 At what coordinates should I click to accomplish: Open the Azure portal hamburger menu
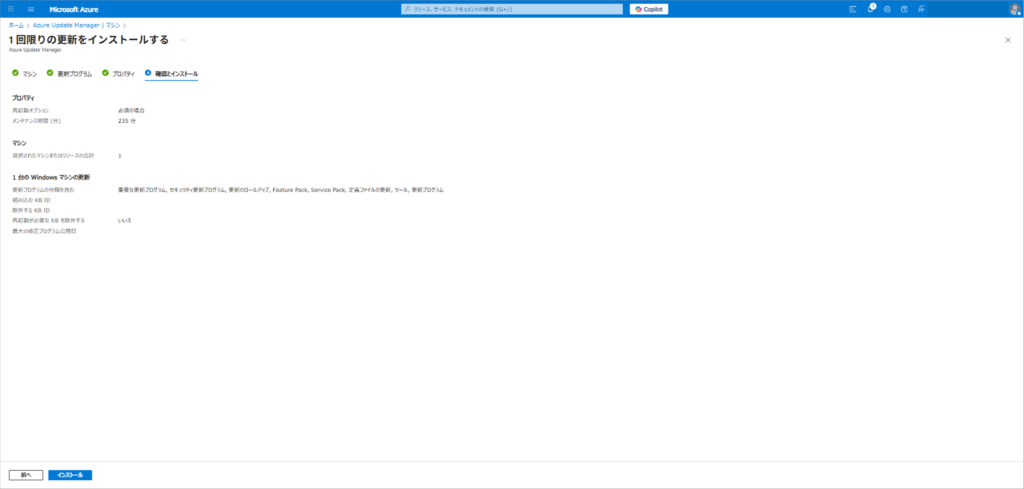coord(31,9)
